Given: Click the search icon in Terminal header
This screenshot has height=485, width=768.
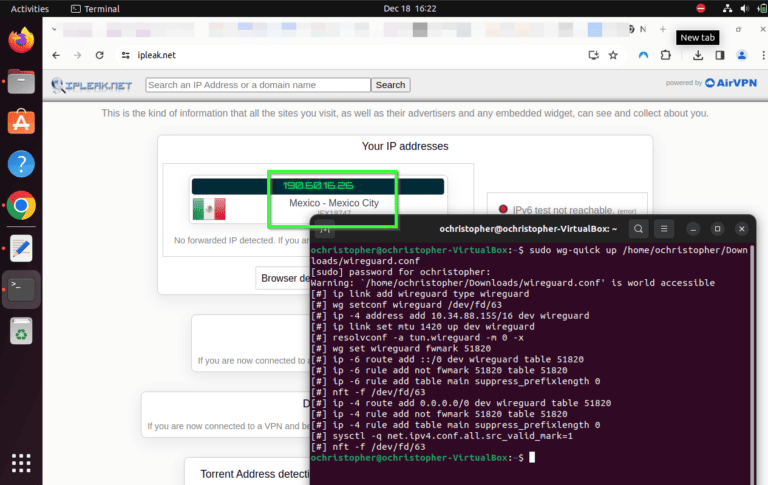Looking at the screenshot, I should coord(639,229).
